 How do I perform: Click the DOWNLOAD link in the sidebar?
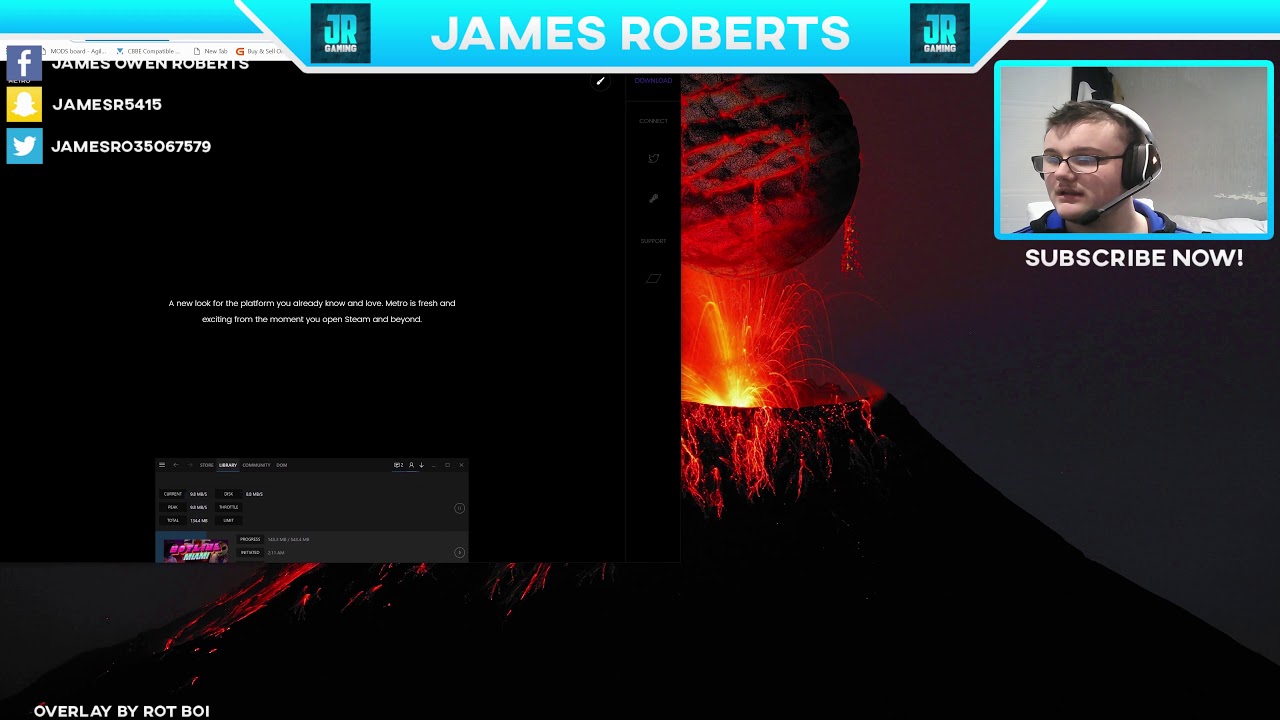click(x=653, y=80)
